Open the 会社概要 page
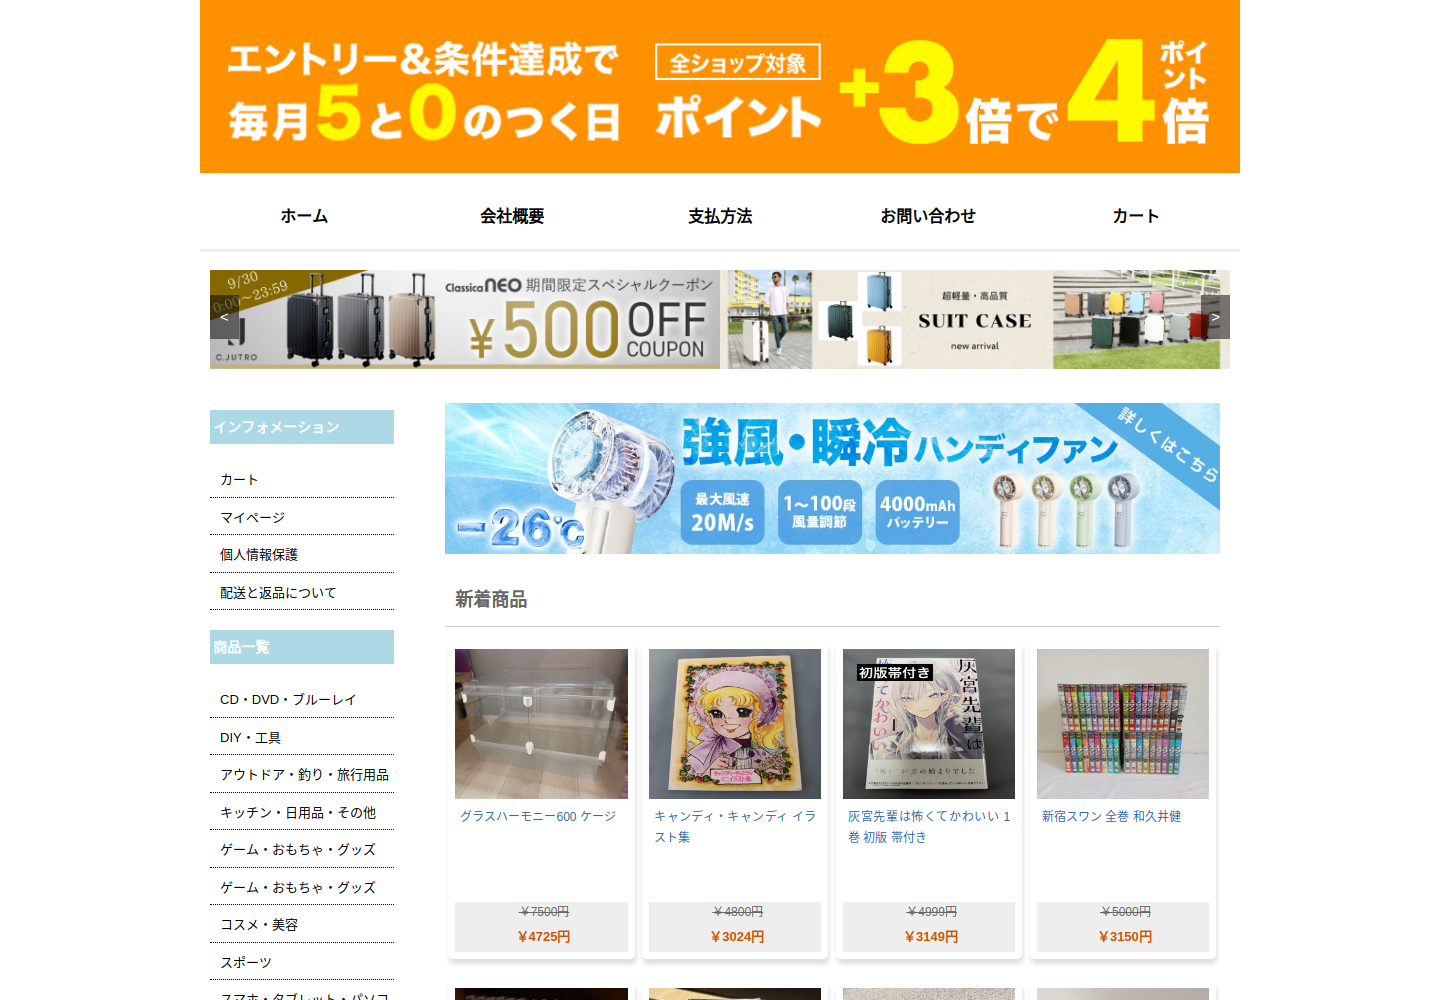 [512, 216]
